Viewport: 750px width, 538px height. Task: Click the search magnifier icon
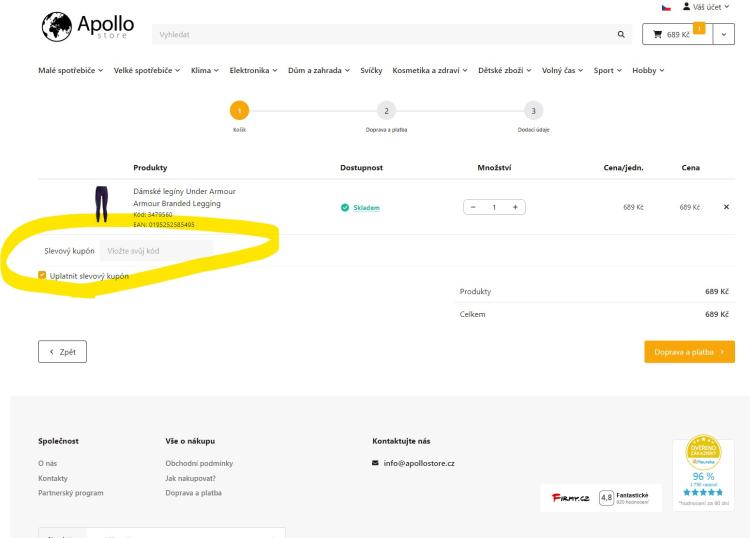621,34
